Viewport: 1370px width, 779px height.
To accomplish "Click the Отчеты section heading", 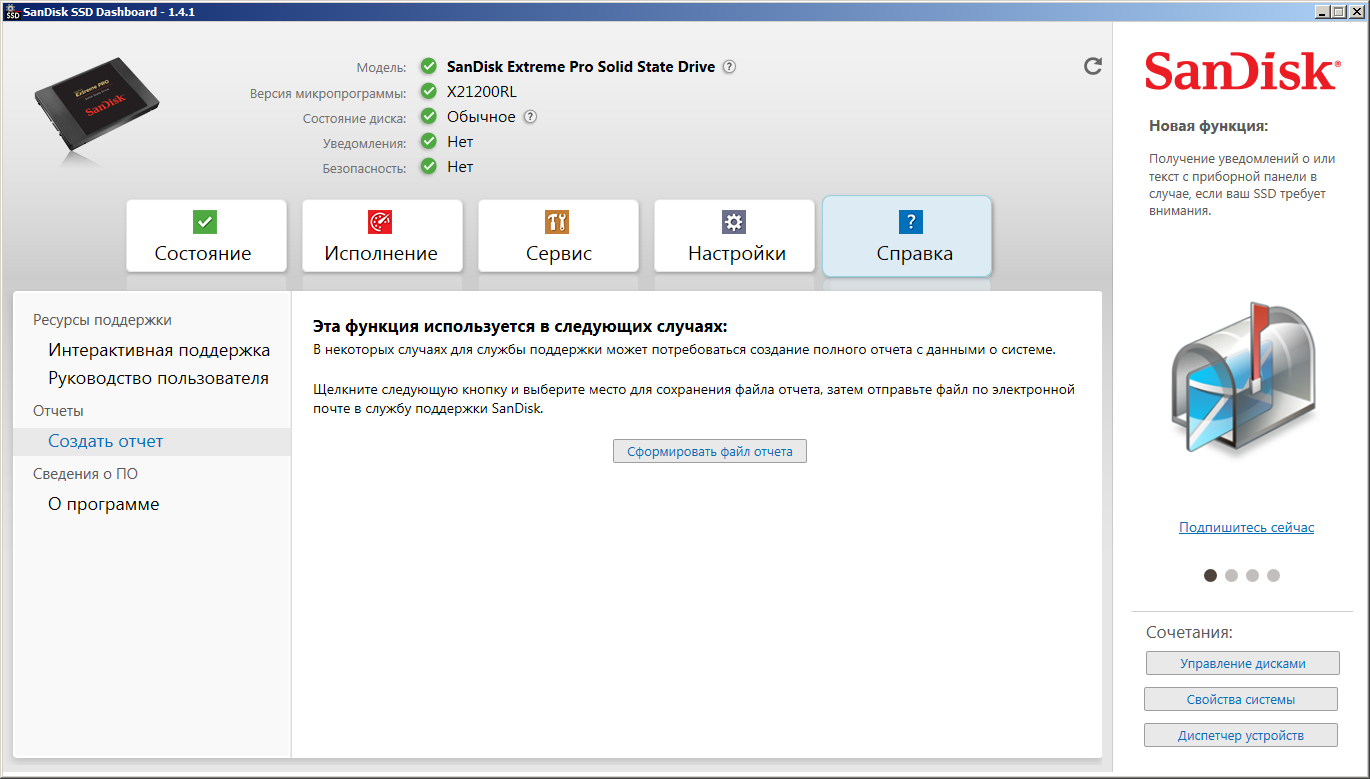I will tap(58, 411).
